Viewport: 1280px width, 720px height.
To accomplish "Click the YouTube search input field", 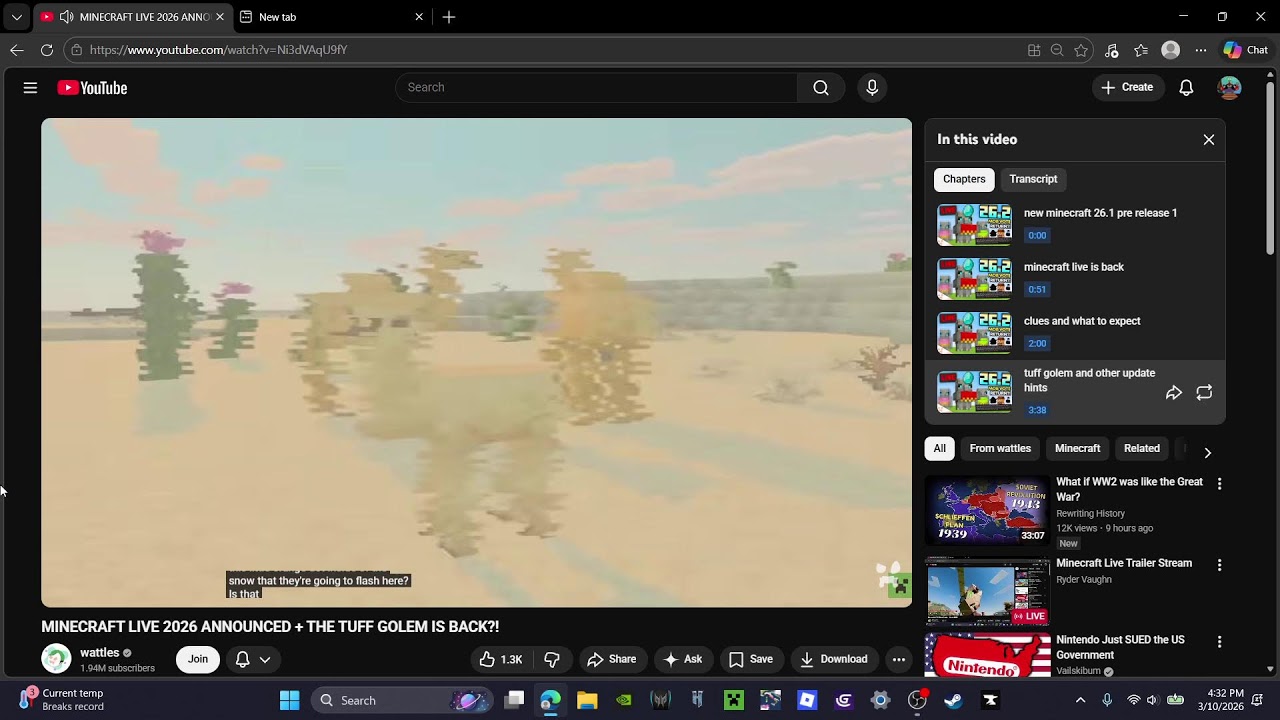I will click(x=596, y=88).
